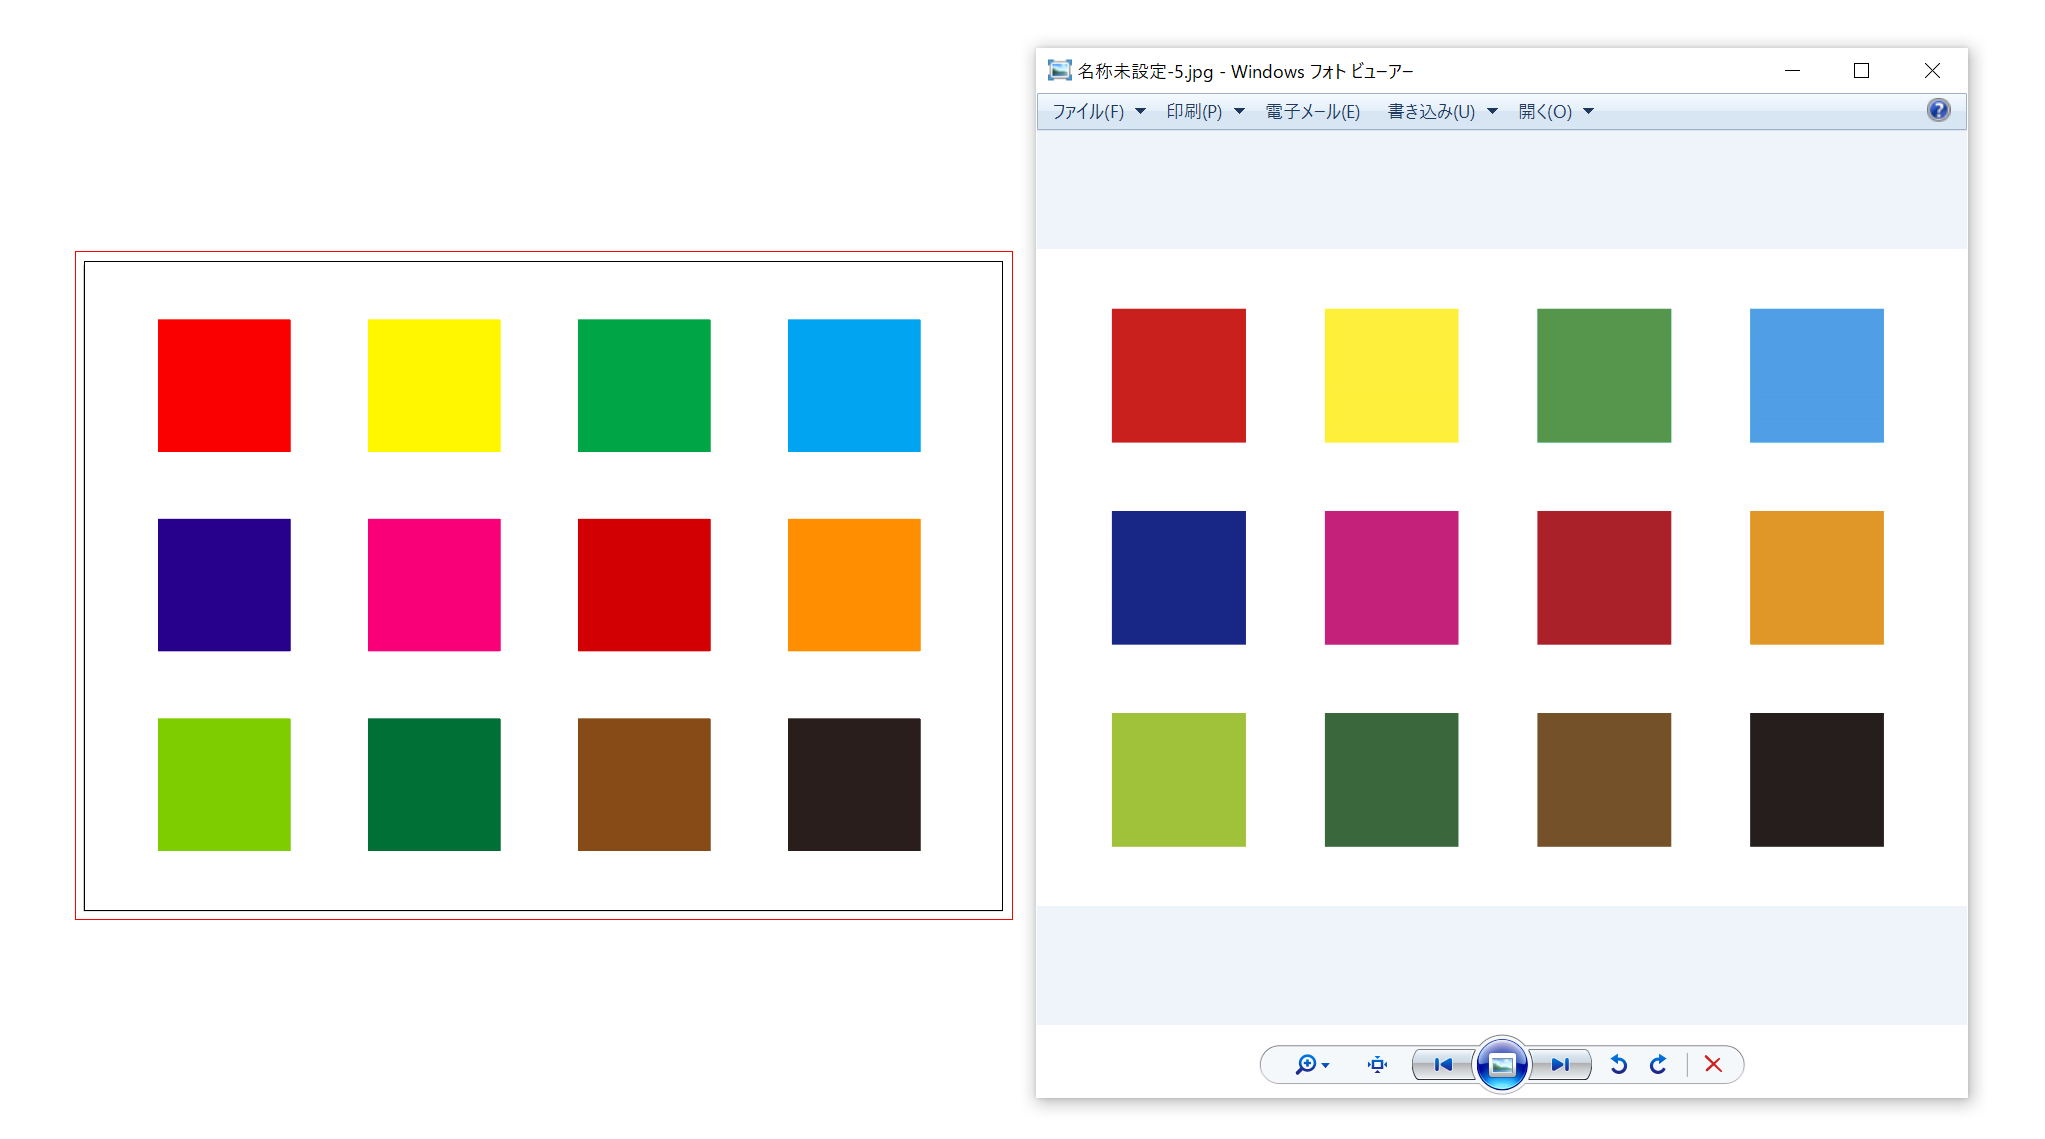Click the dark purple square in left artboard
Image resolution: width=2045 pixels, height=1139 pixels.
coord(224,585)
